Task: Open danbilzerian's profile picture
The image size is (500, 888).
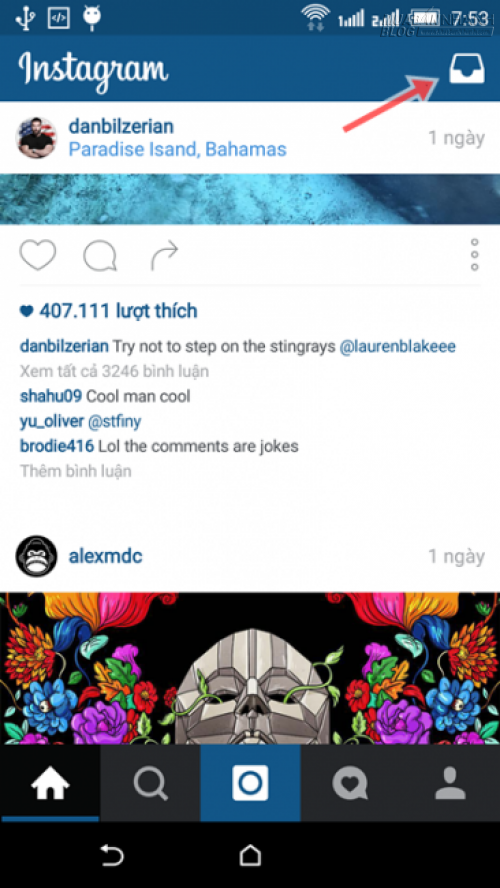Action: point(36,138)
